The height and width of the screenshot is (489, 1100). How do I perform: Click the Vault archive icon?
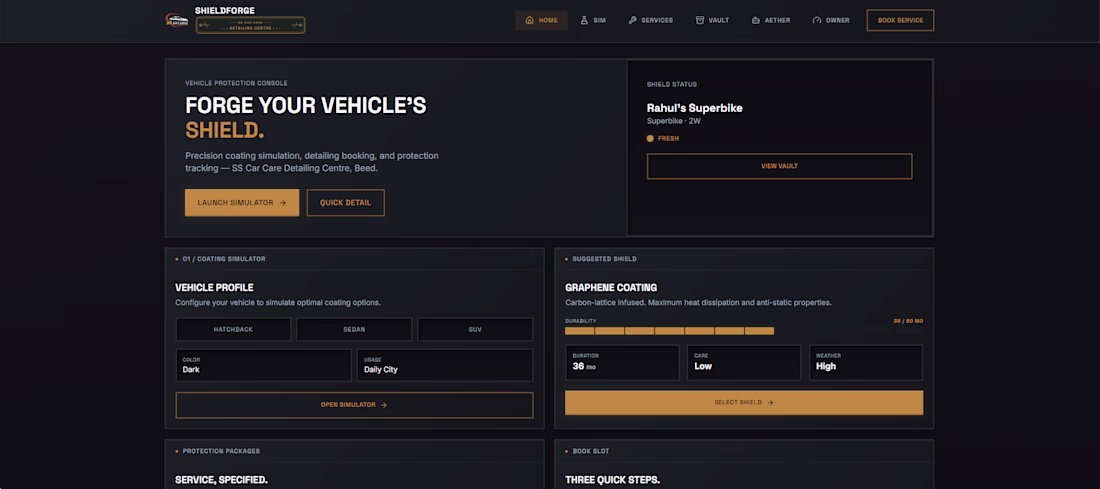(x=699, y=20)
